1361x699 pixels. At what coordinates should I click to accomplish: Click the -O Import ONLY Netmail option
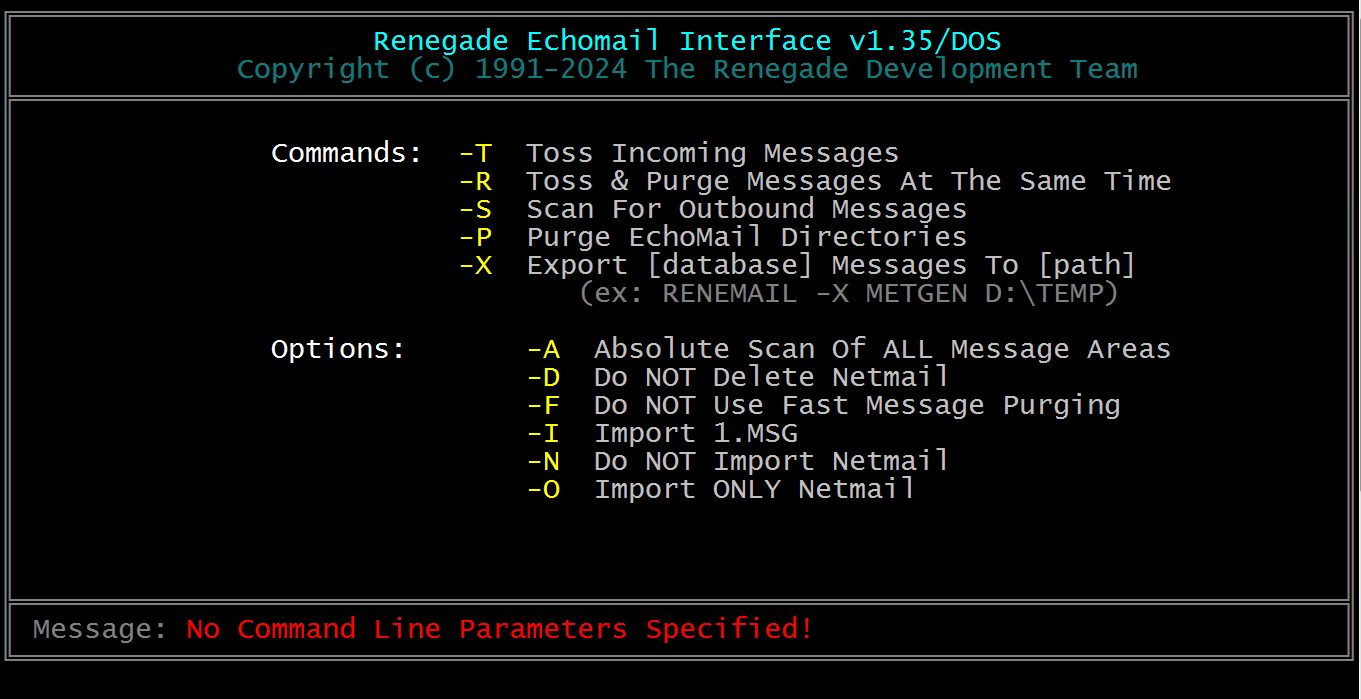pyautogui.click(x=721, y=489)
